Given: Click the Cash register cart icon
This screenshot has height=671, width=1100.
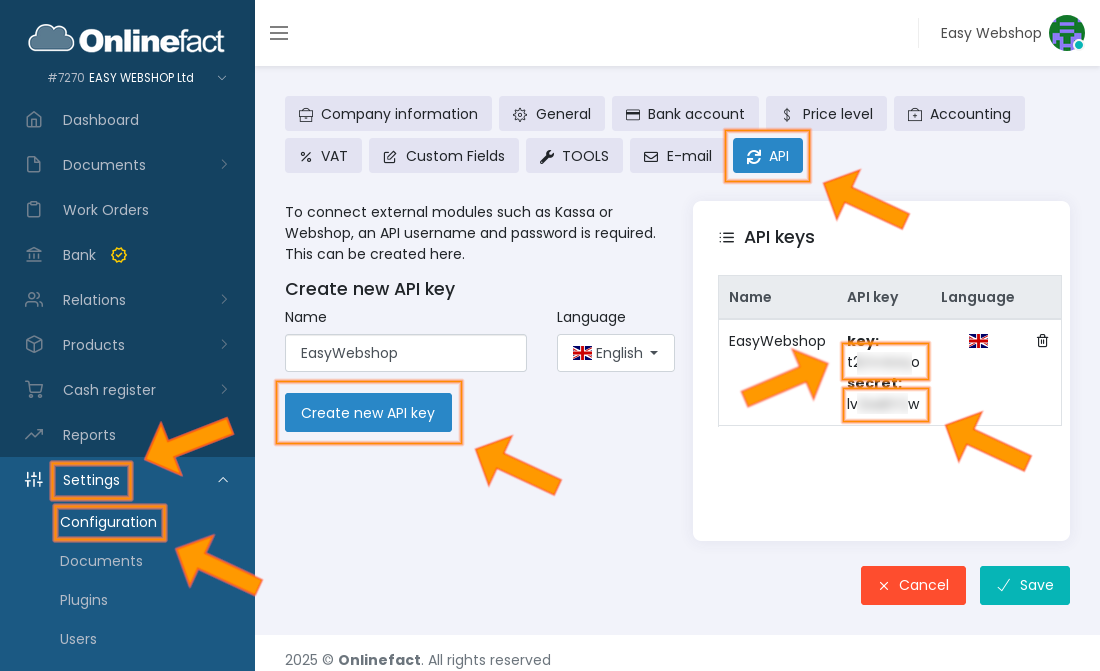Looking at the screenshot, I should pyautogui.click(x=34, y=390).
